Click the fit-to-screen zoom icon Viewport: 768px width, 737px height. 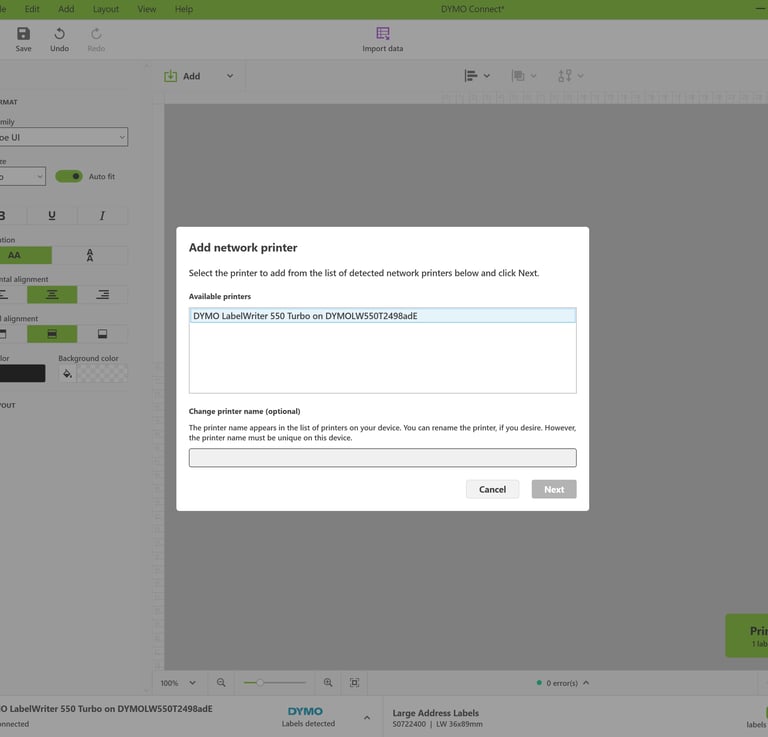[x=354, y=682]
